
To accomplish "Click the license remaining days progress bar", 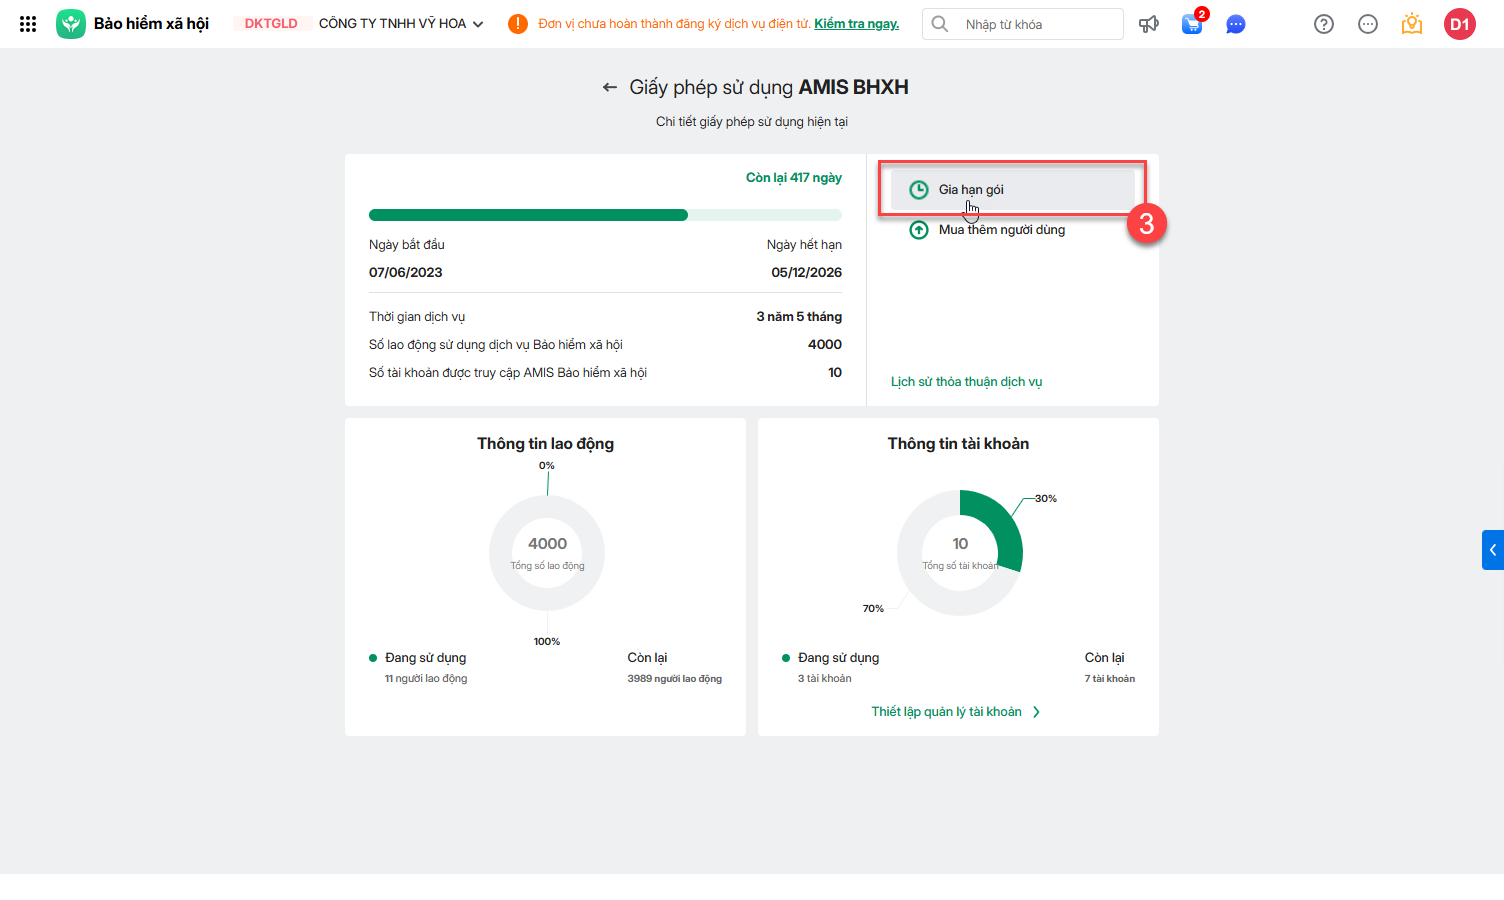I will pos(605,215).
